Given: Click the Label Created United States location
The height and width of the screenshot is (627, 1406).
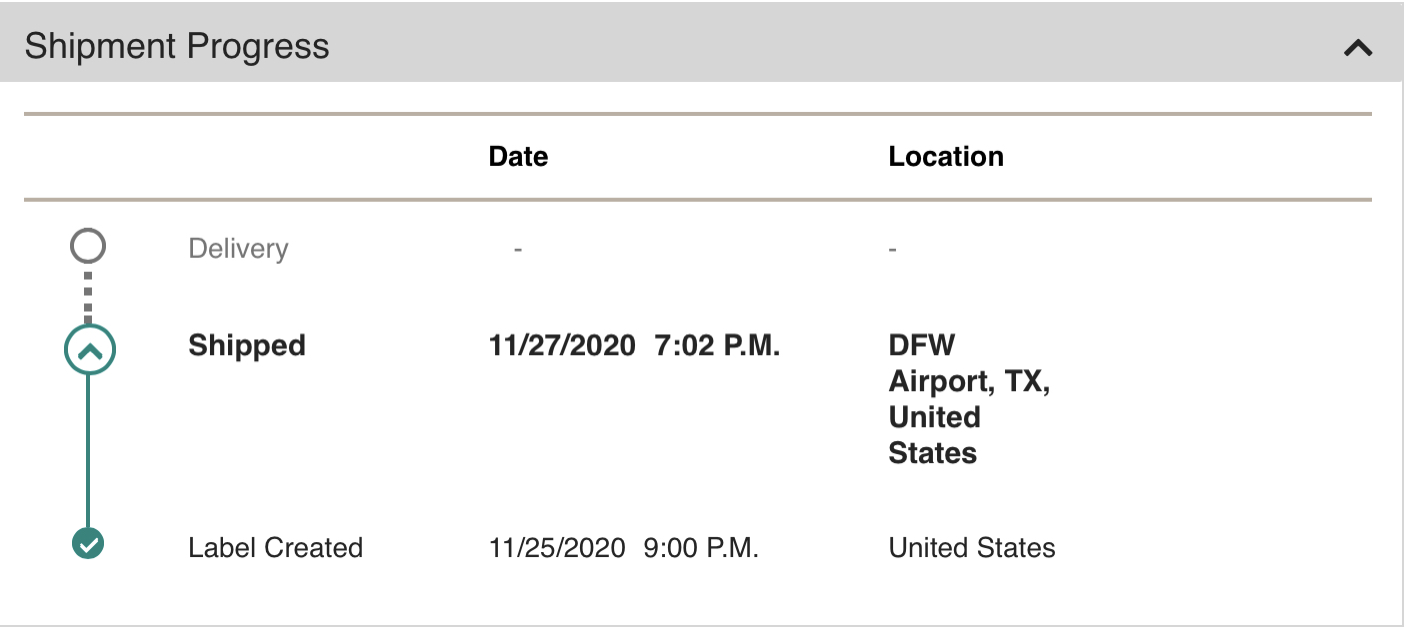Looking at the screenshot, I should coord(971,548).
